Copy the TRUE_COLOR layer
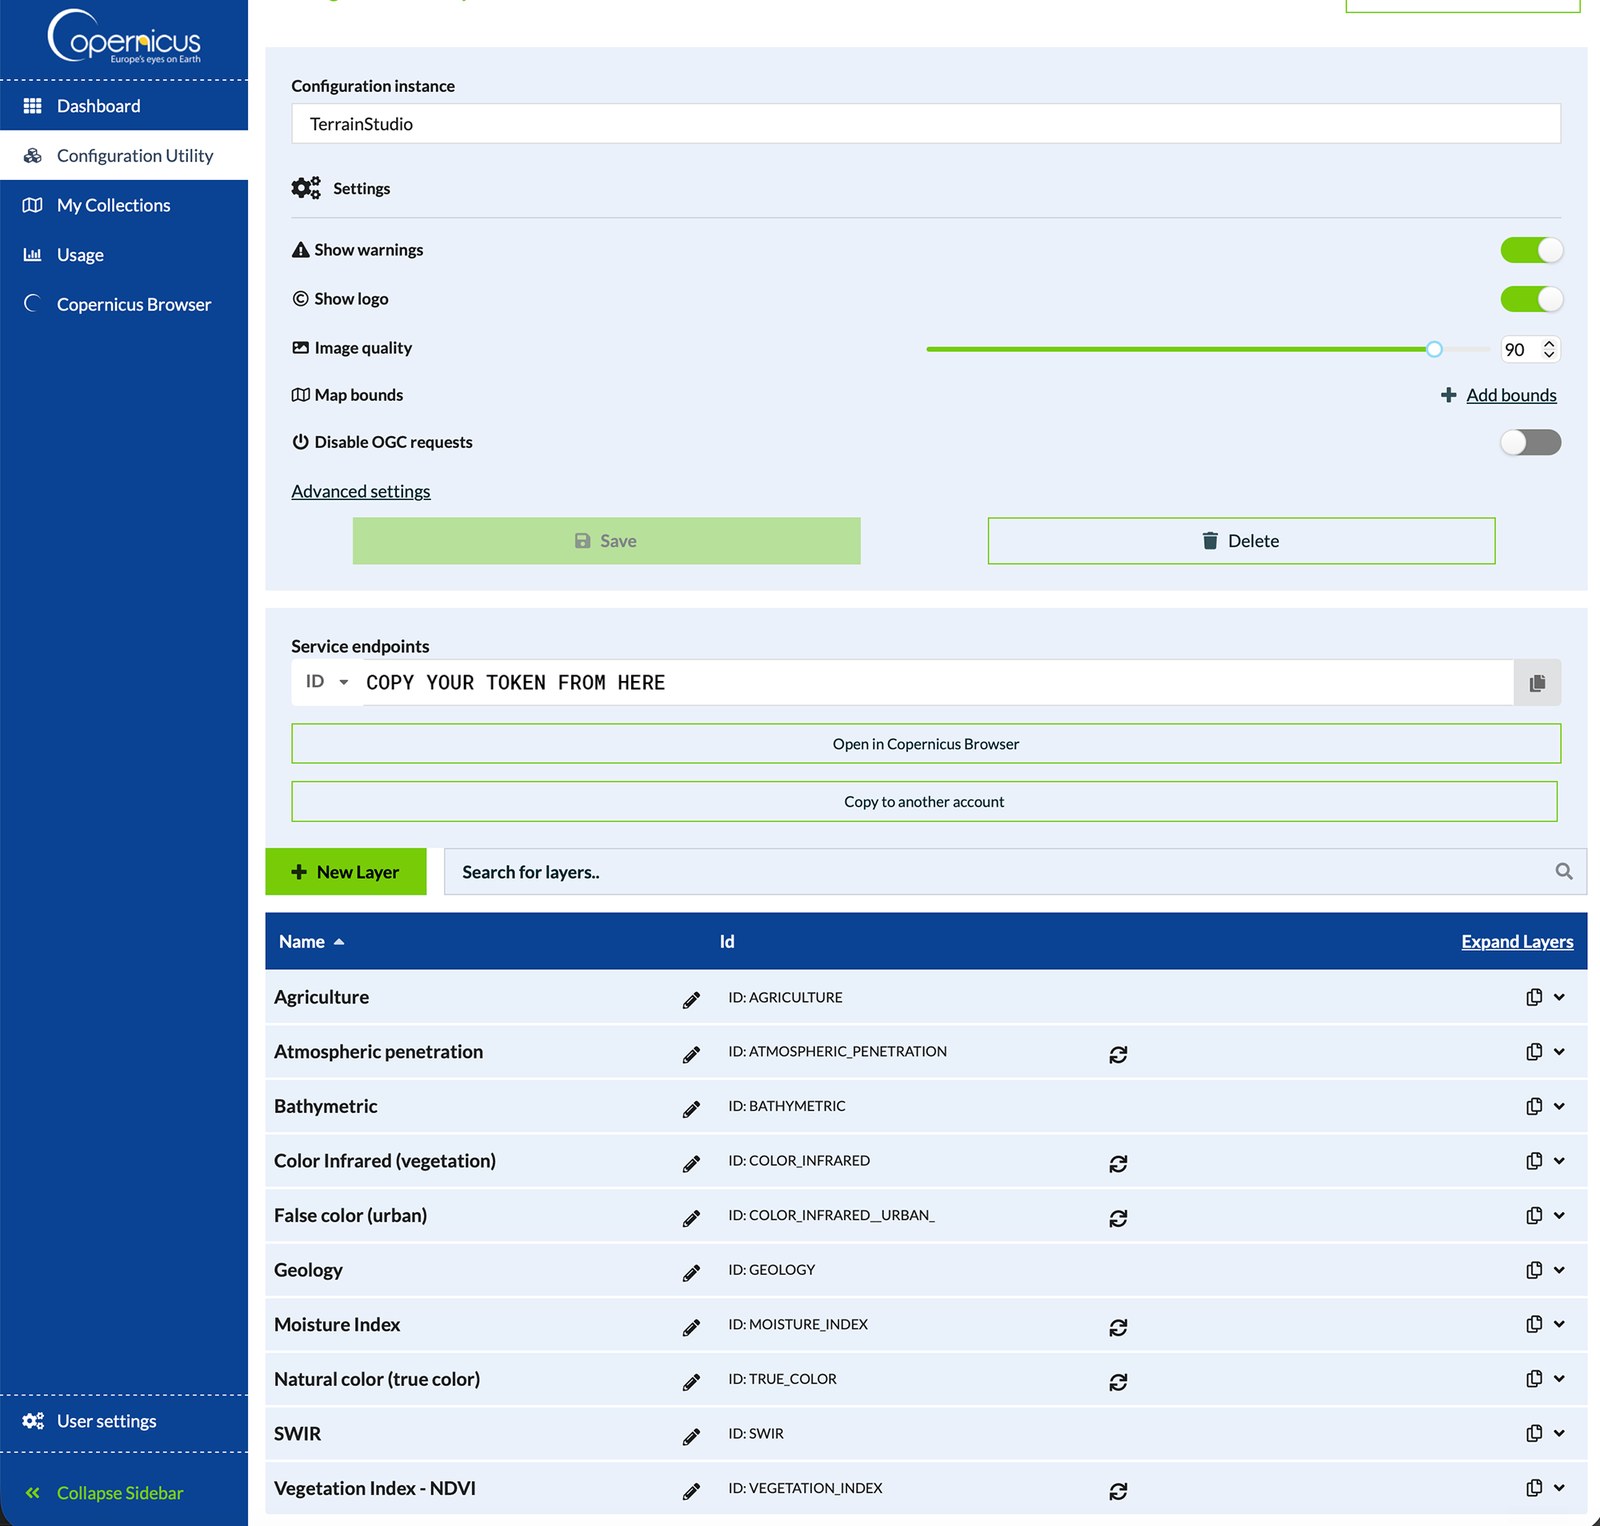Viewport: 1600px width, 1526px height. 1534,1379
